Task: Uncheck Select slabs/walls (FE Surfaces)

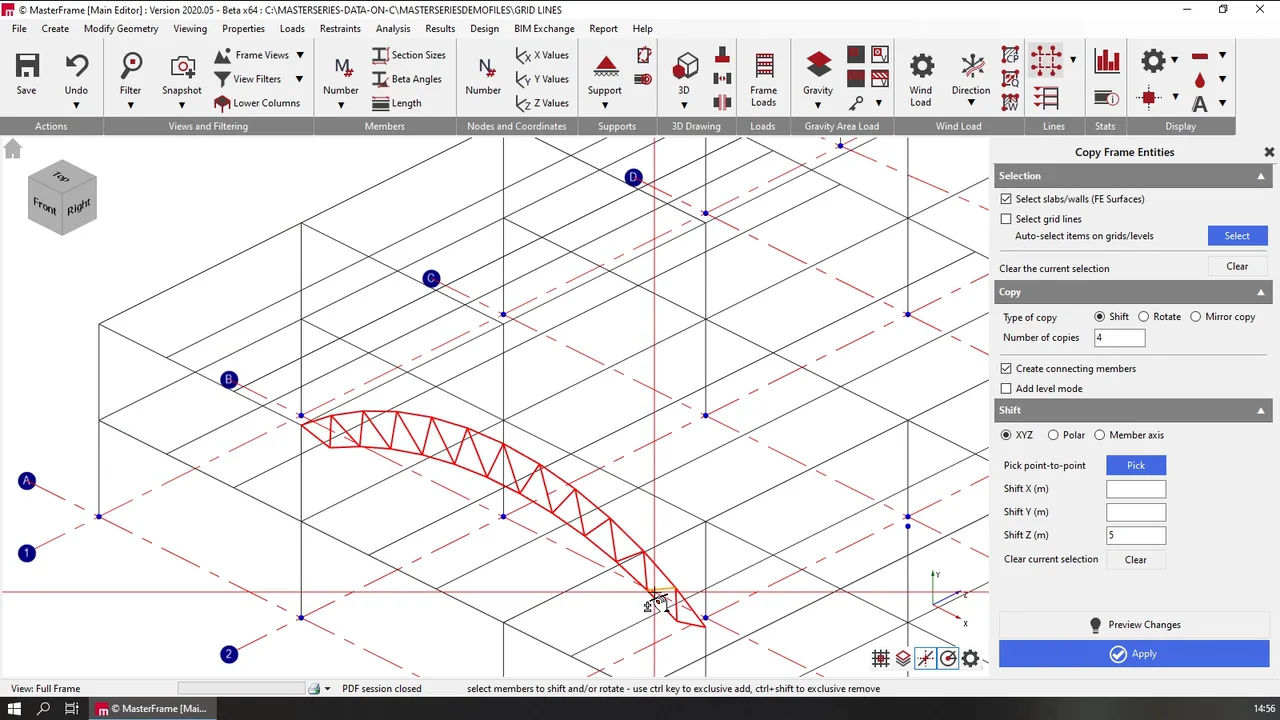Action: click(x=1006, y=199)
